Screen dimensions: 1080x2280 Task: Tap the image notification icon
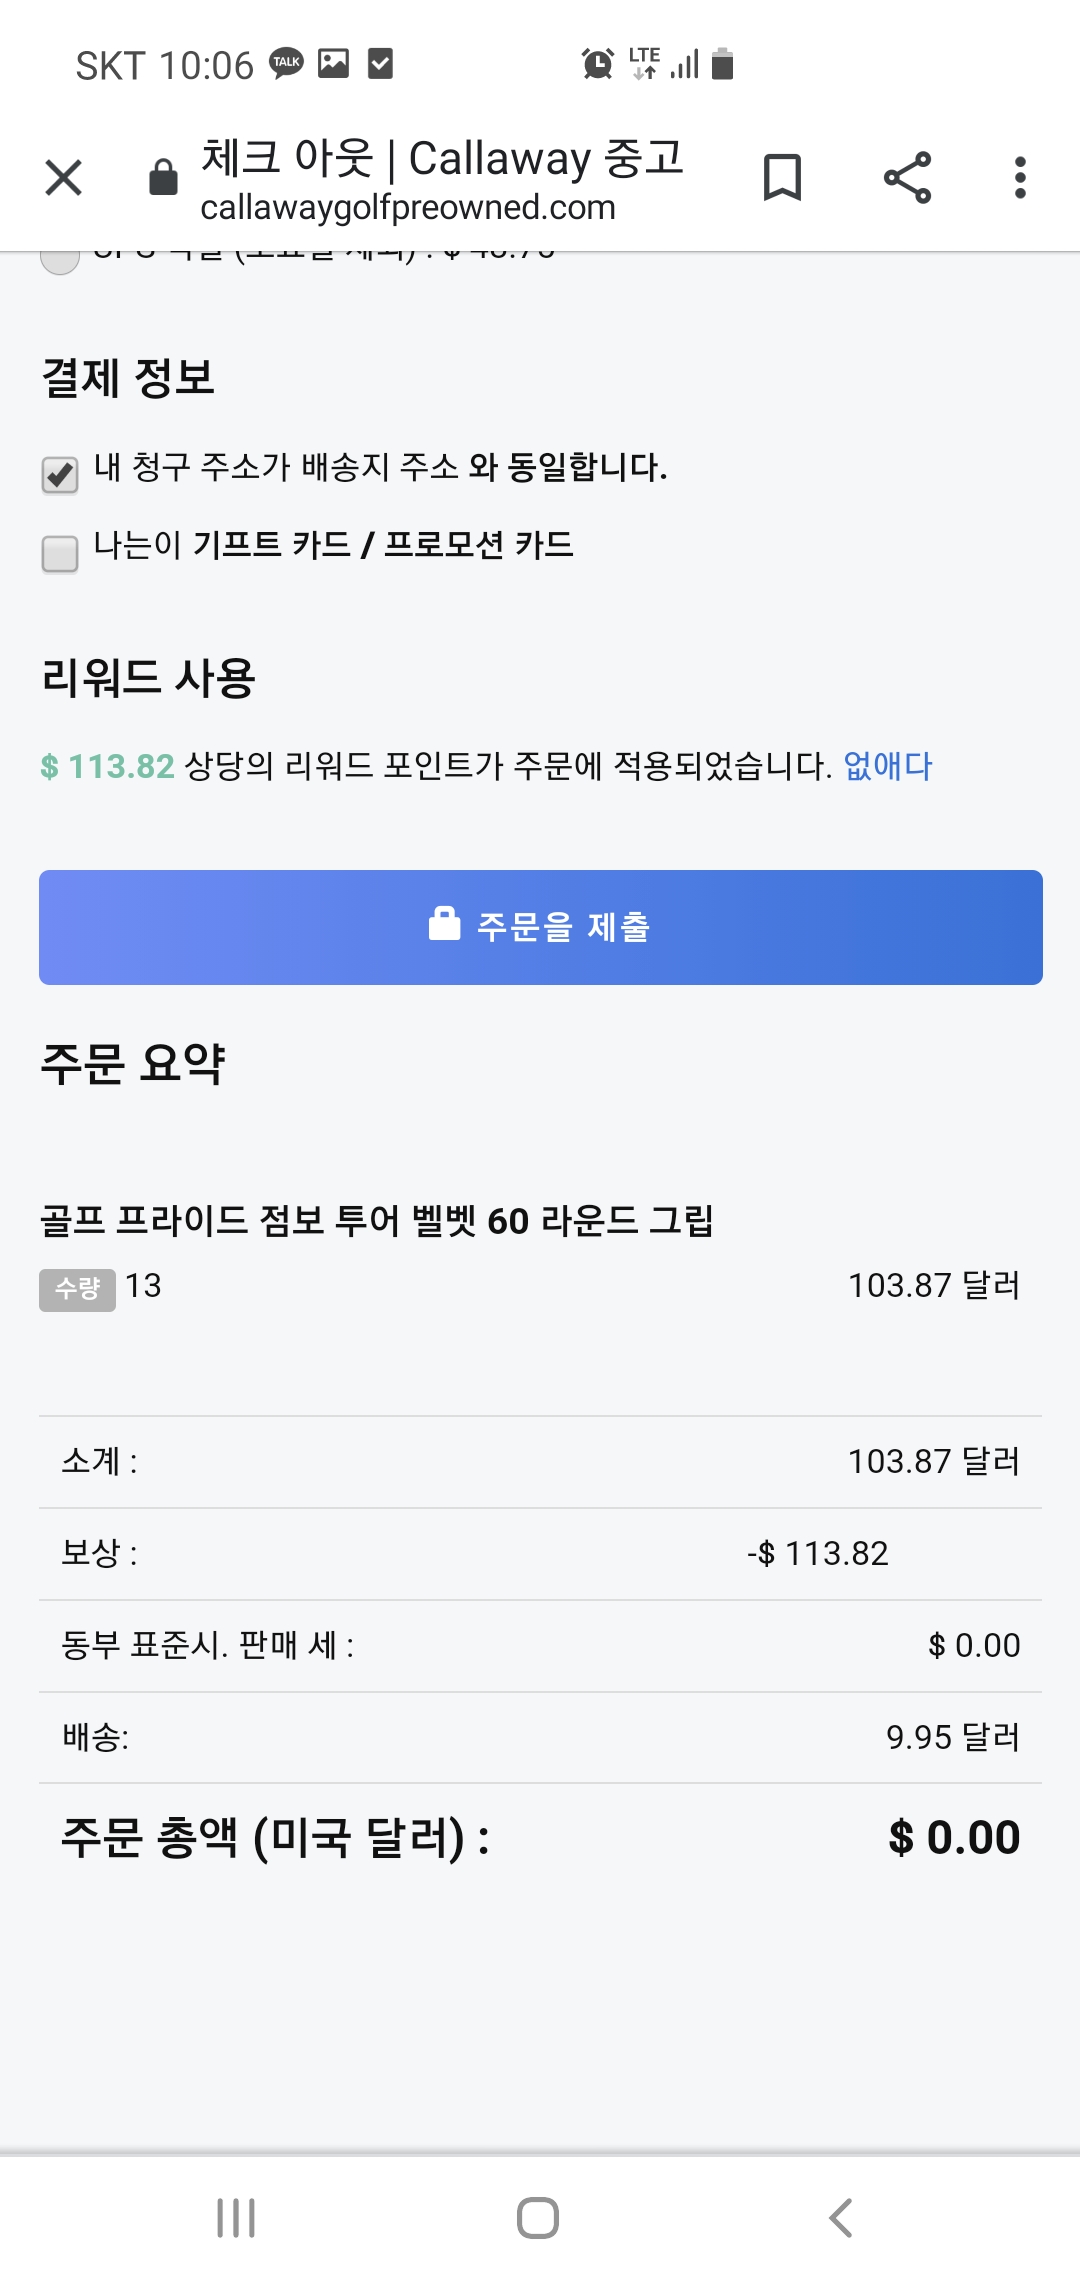point(333,63)
